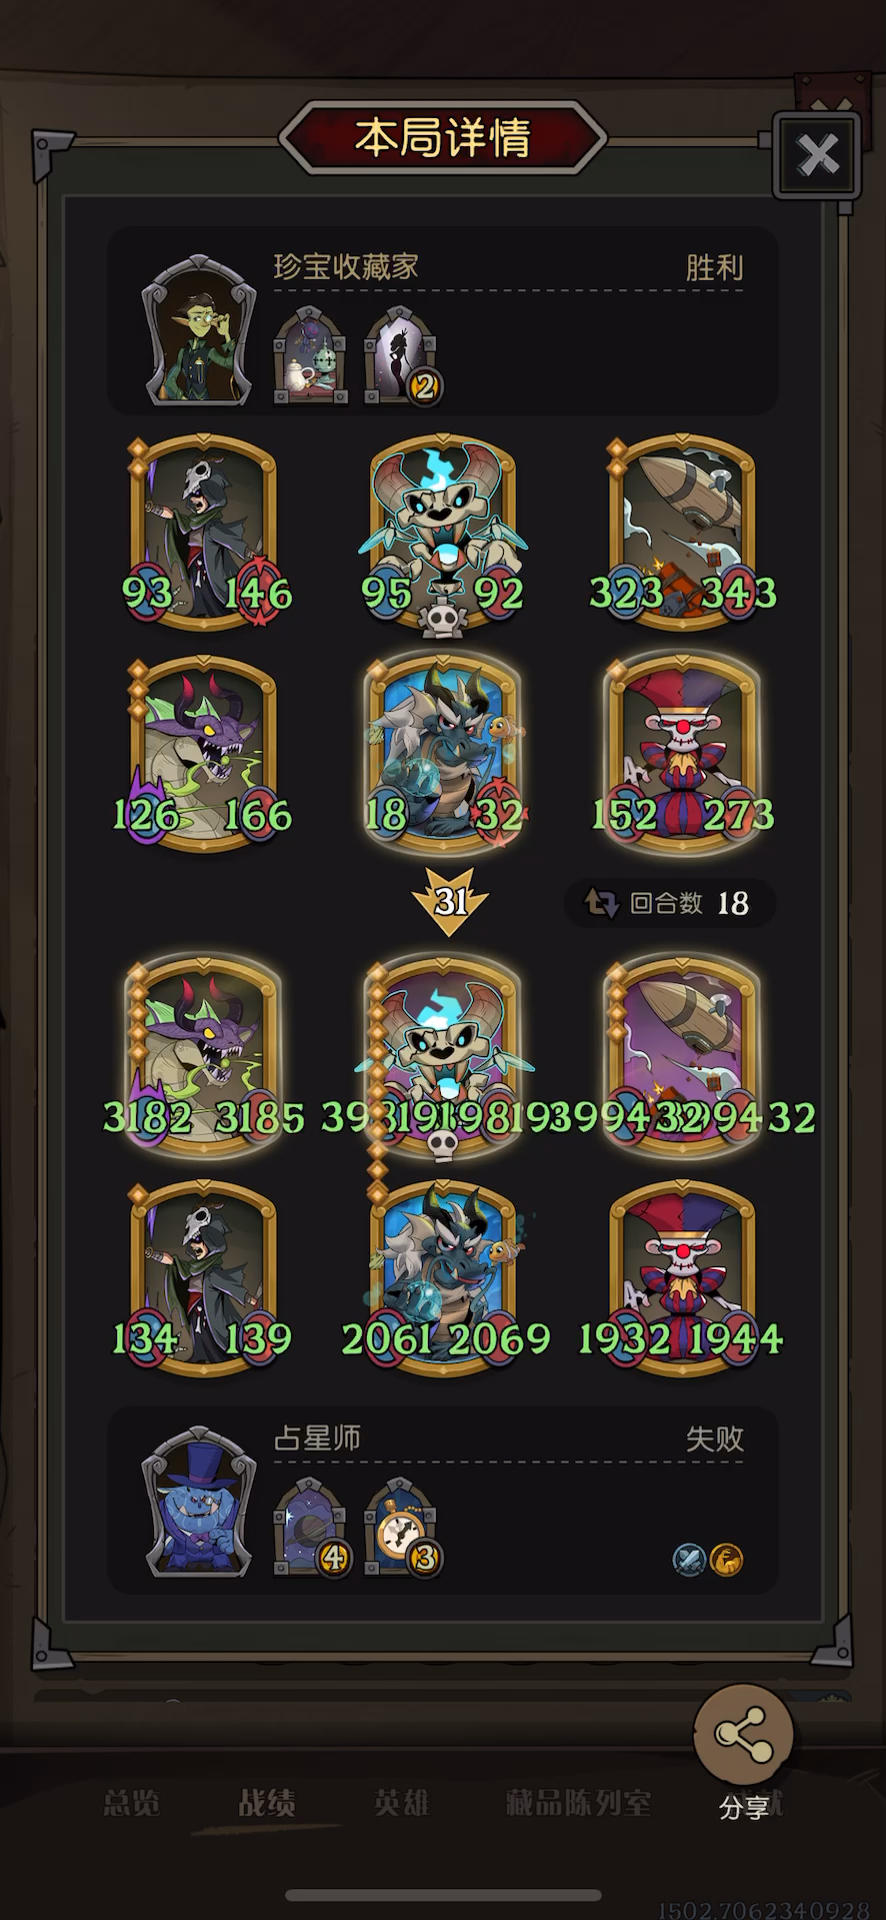Select the 战绩 tab
This screenshot has height=1920, width=886.
click(266, 1803)
